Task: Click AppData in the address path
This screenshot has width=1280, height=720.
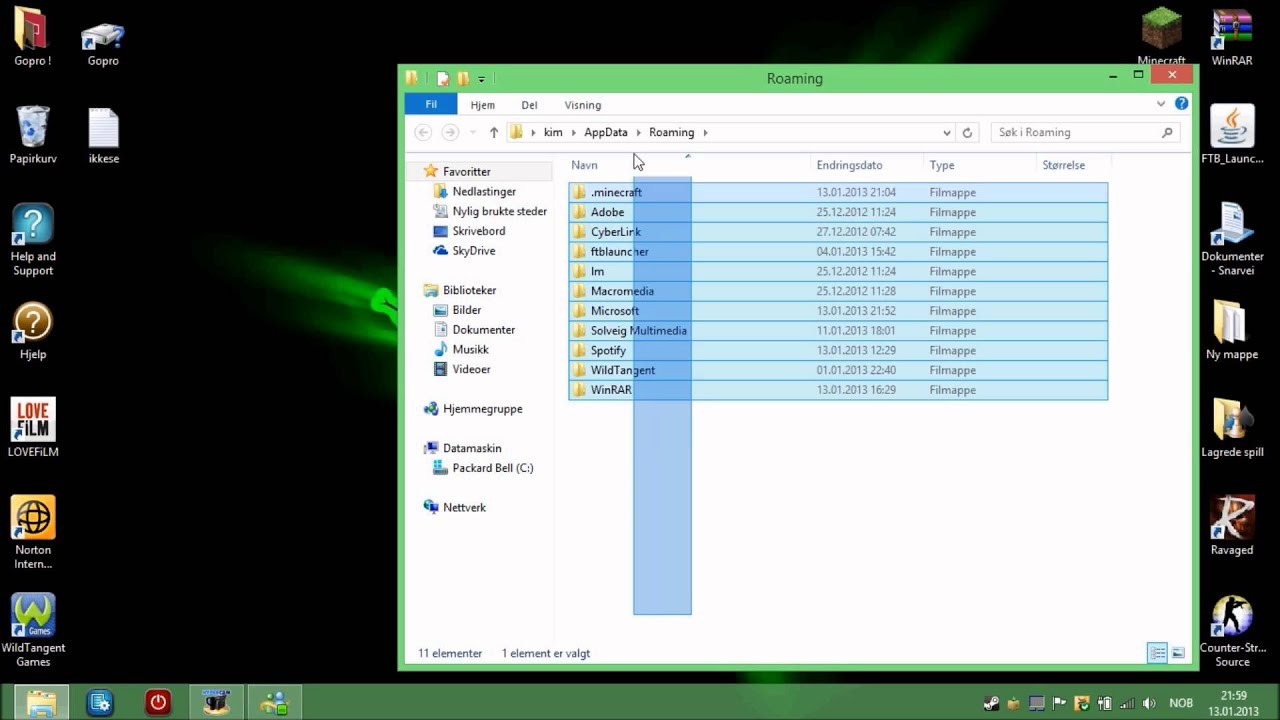Action: click(x=606, y=132)
